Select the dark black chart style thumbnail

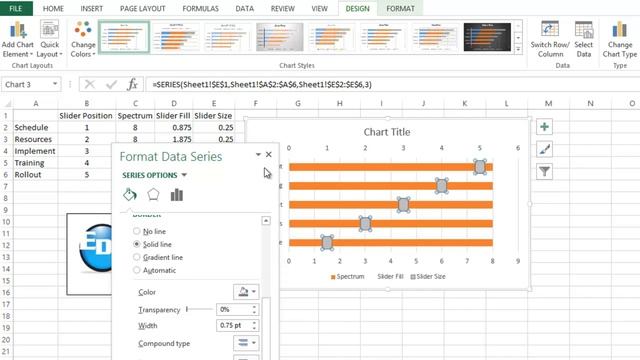(487, 37)
